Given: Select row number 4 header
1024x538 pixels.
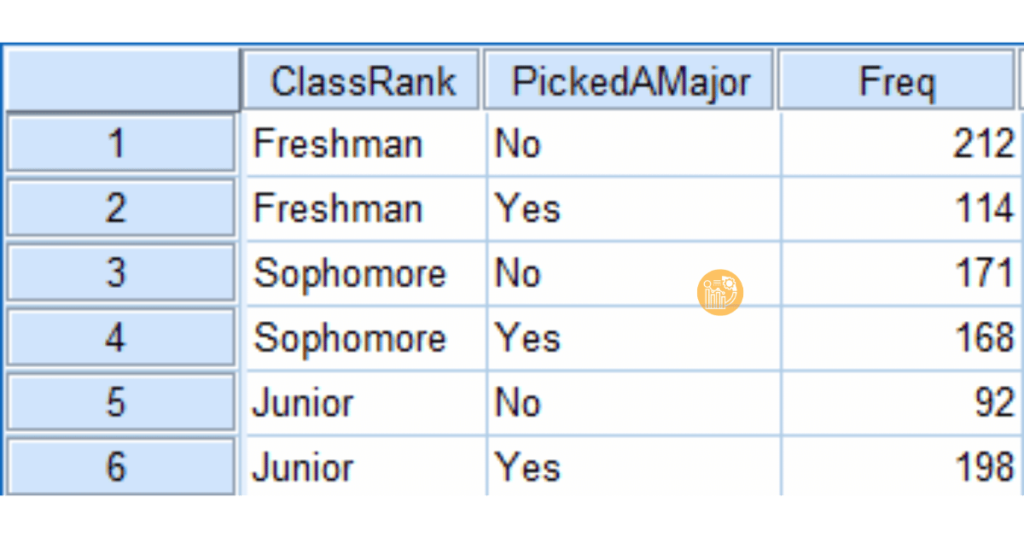Looking at the screenshot, I should point(120,338).
